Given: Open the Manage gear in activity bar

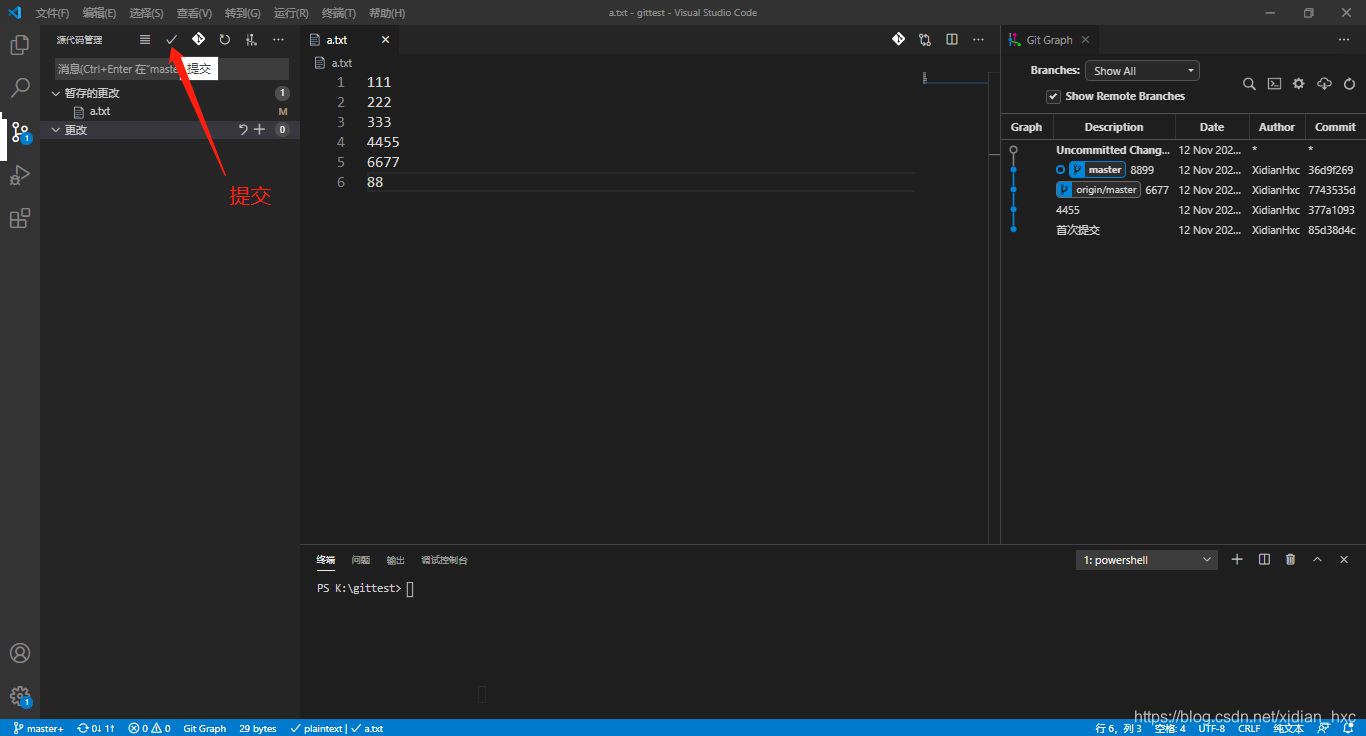Looking at the screenshot, I should click(19, 696).
